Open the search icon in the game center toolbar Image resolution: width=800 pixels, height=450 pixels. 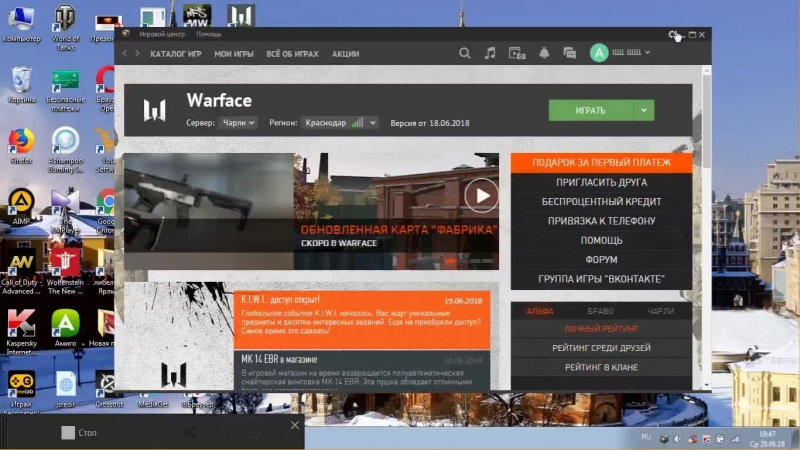[464, 53]
